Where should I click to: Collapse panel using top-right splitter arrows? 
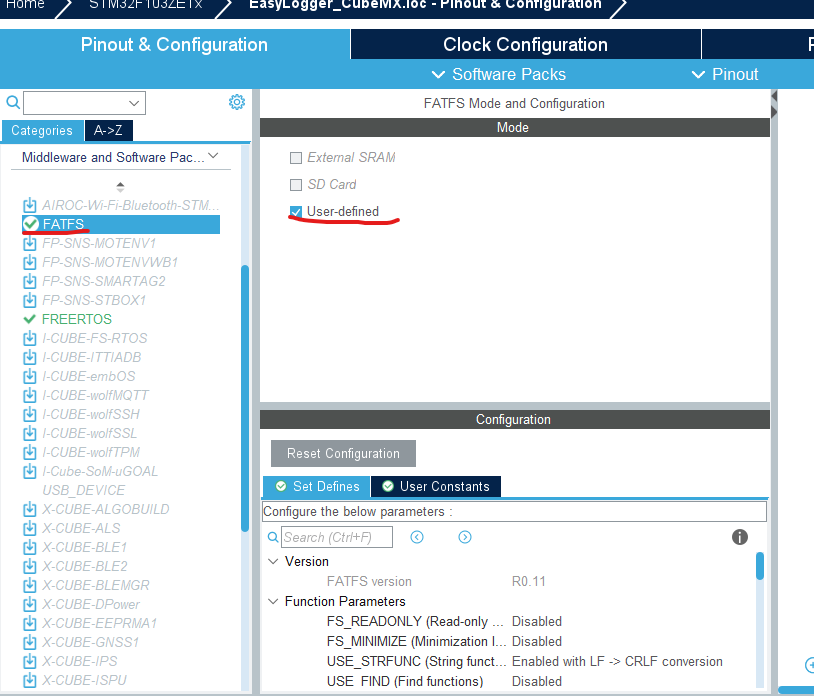tap(774, 104)
